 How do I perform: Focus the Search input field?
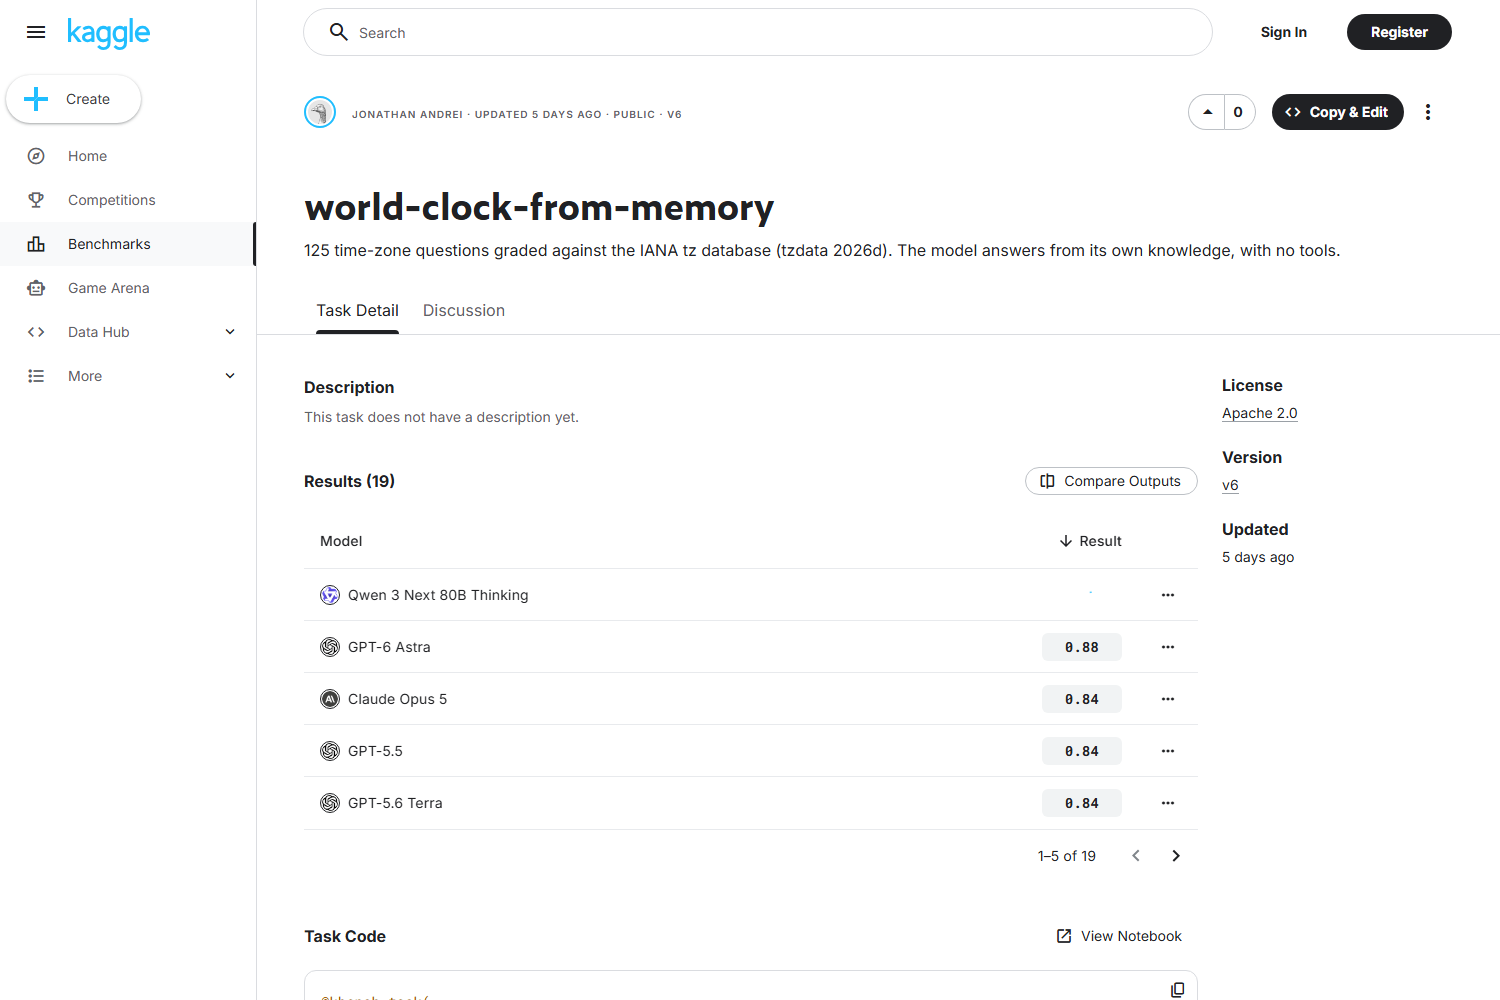pyautogui.click(x=757, y=32)
